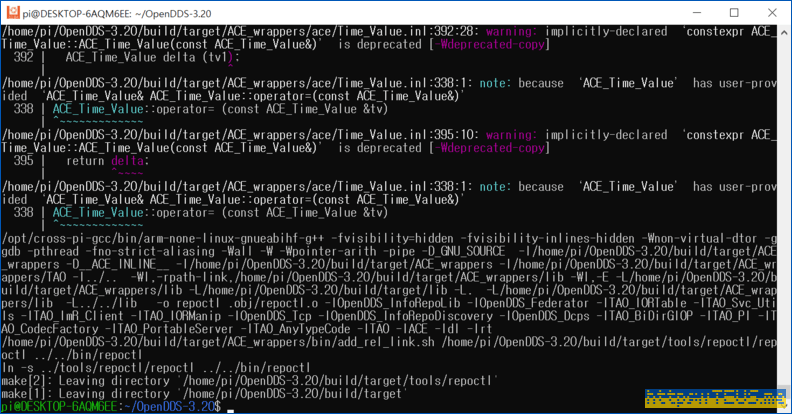Click the 'Time_Value.inl:395:10' warning location
This screenshot has height=414, width=792.
pyautogui.click(x=408, y=135)
